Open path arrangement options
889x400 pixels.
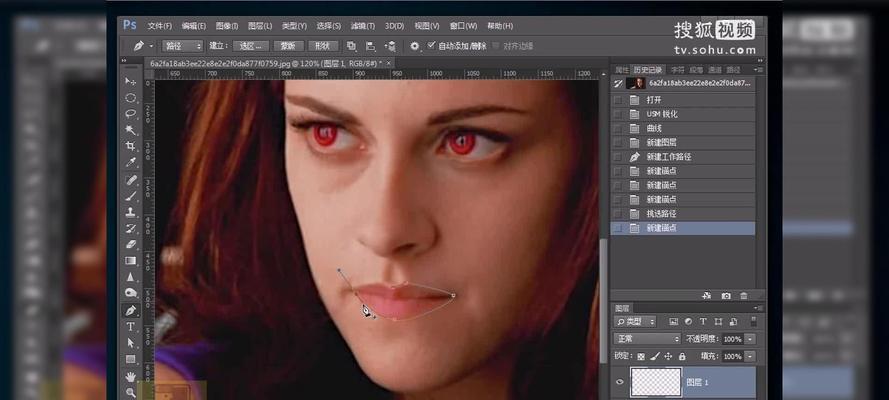[390, 46]
